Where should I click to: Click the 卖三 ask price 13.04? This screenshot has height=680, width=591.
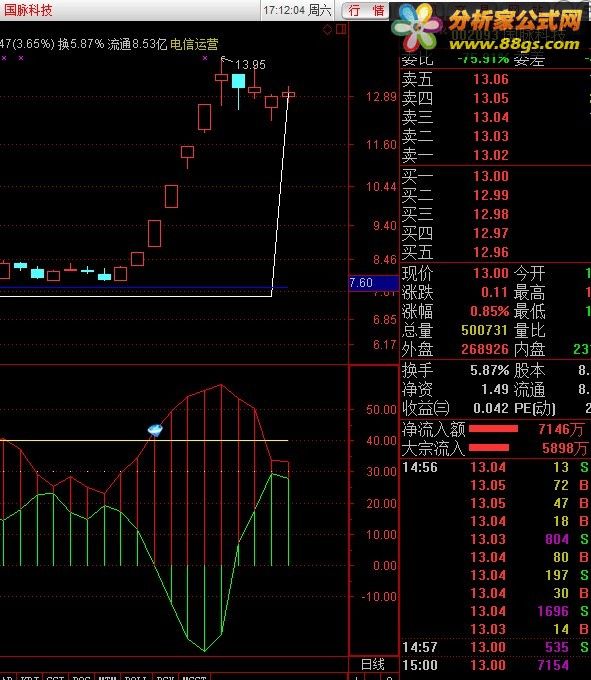point(490,118)
